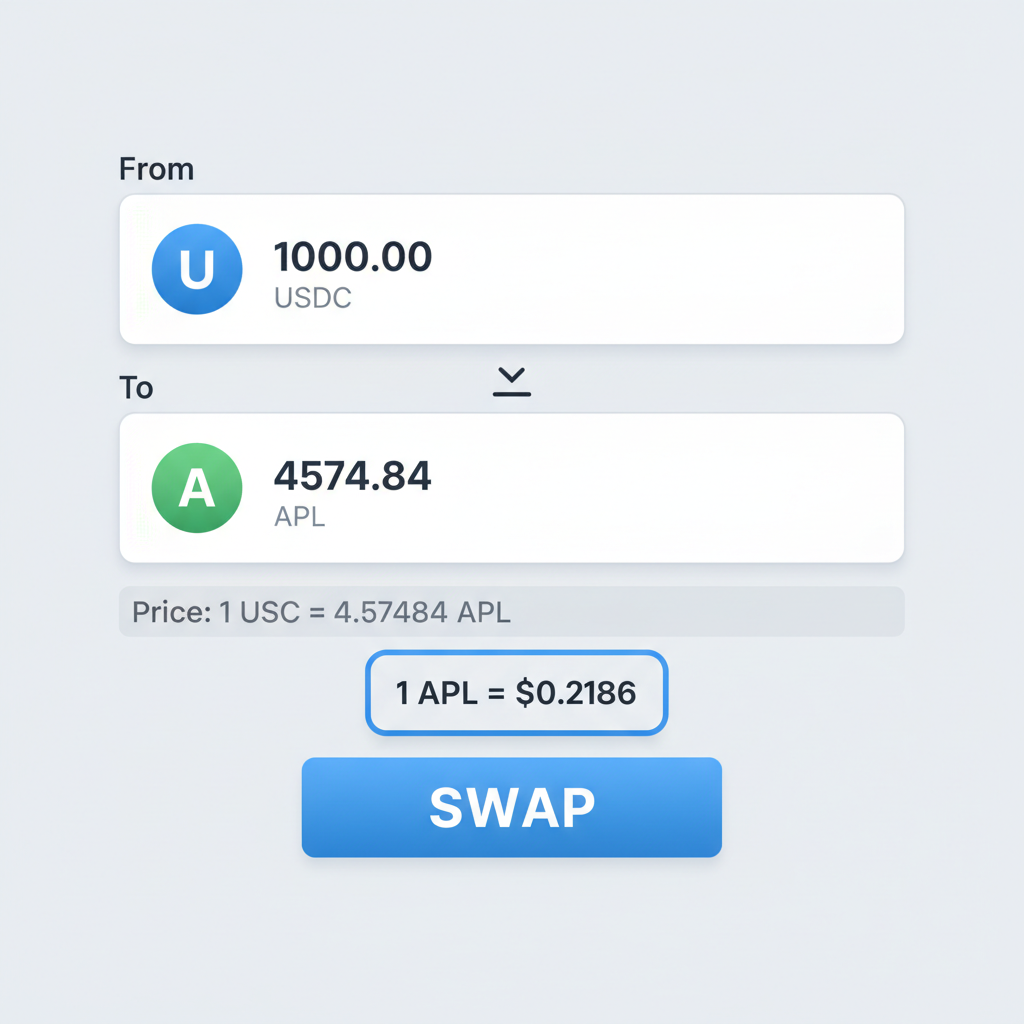Select the To section label
The width and height of the screenshot is (1024, 1024).
click(x=136, y=388)
